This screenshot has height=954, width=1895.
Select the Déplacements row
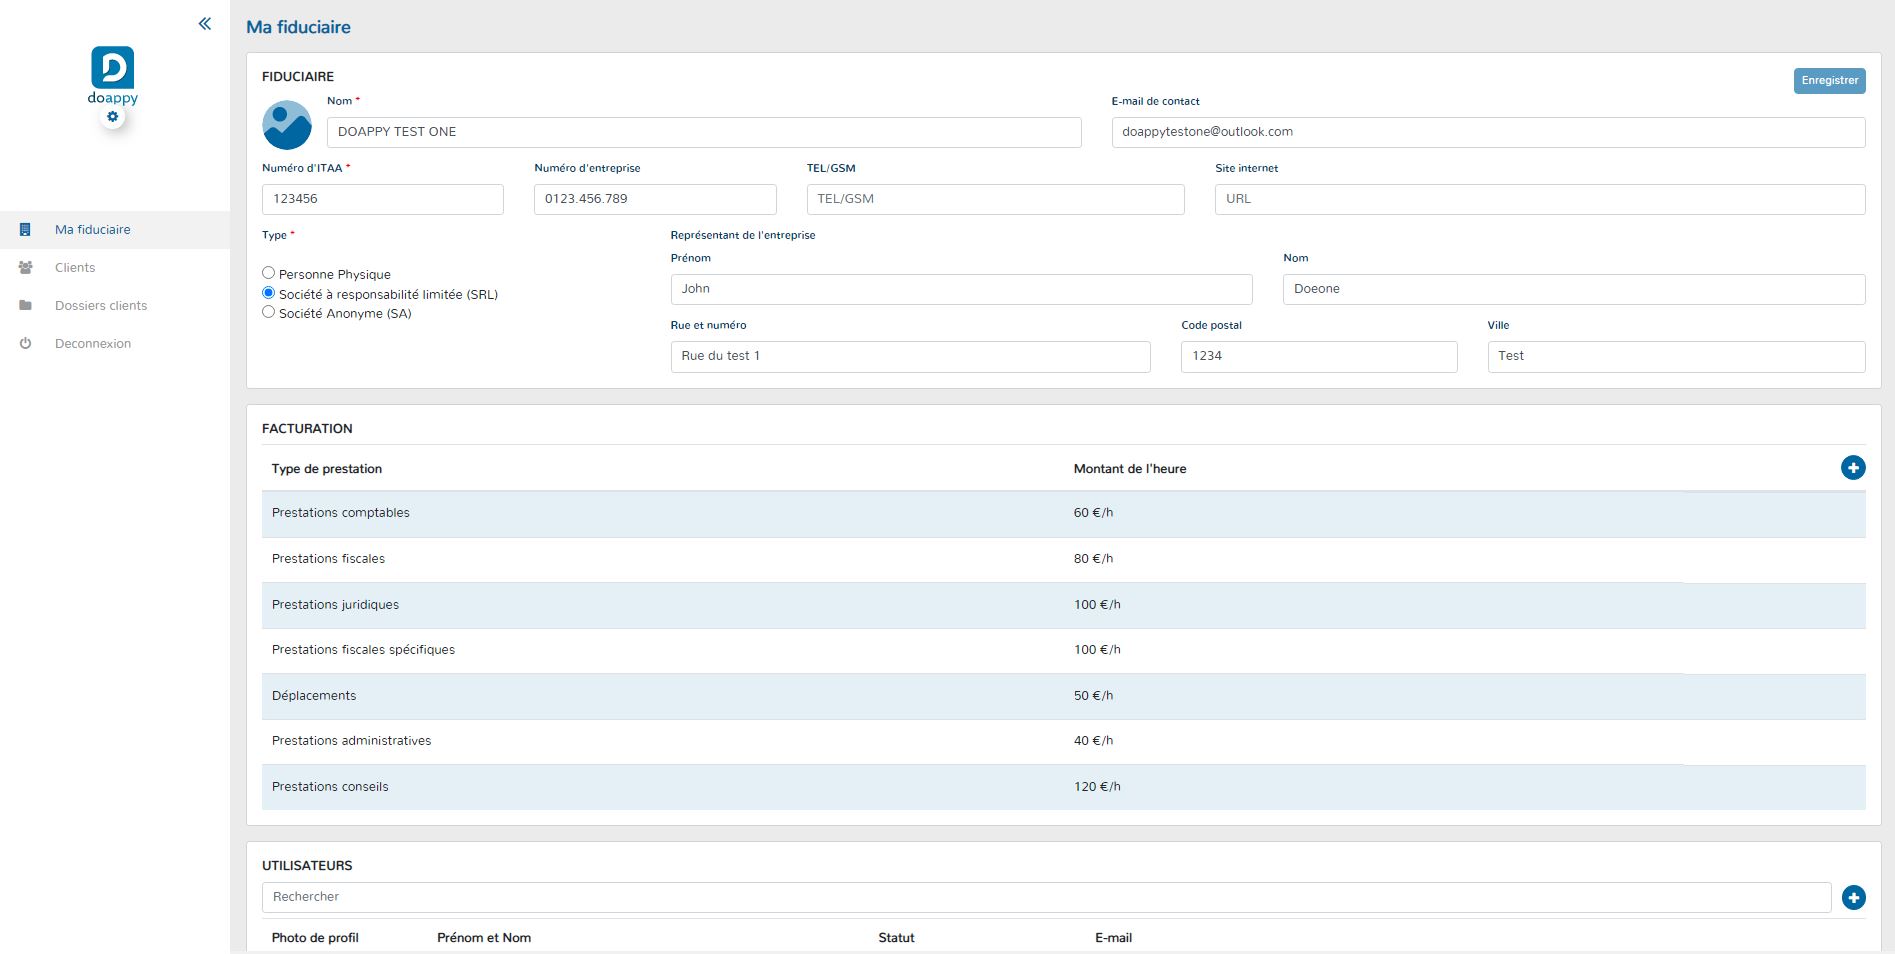[x=1063, y=696]
